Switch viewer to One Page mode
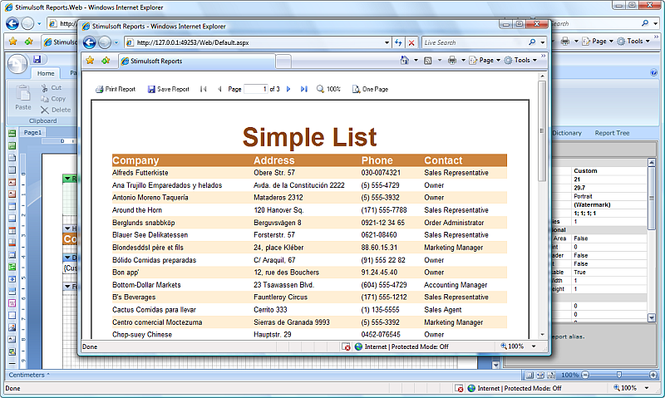The height and width of the screenshot is (398, 665). [x=370, y=89]
